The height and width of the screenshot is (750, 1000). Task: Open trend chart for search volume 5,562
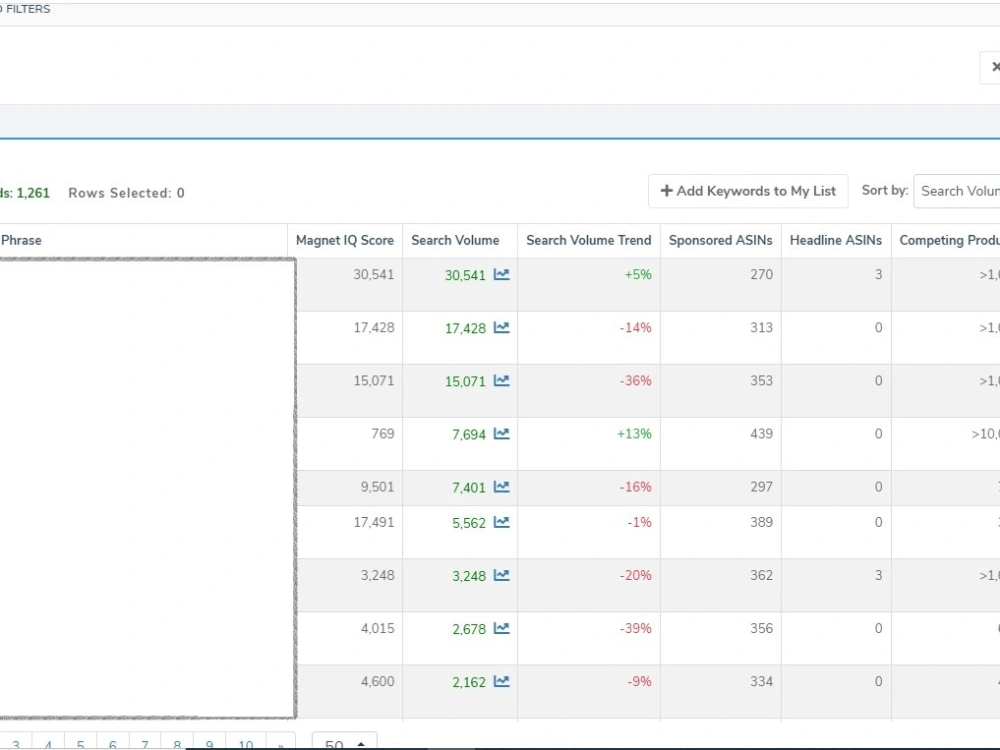point(502,522)
